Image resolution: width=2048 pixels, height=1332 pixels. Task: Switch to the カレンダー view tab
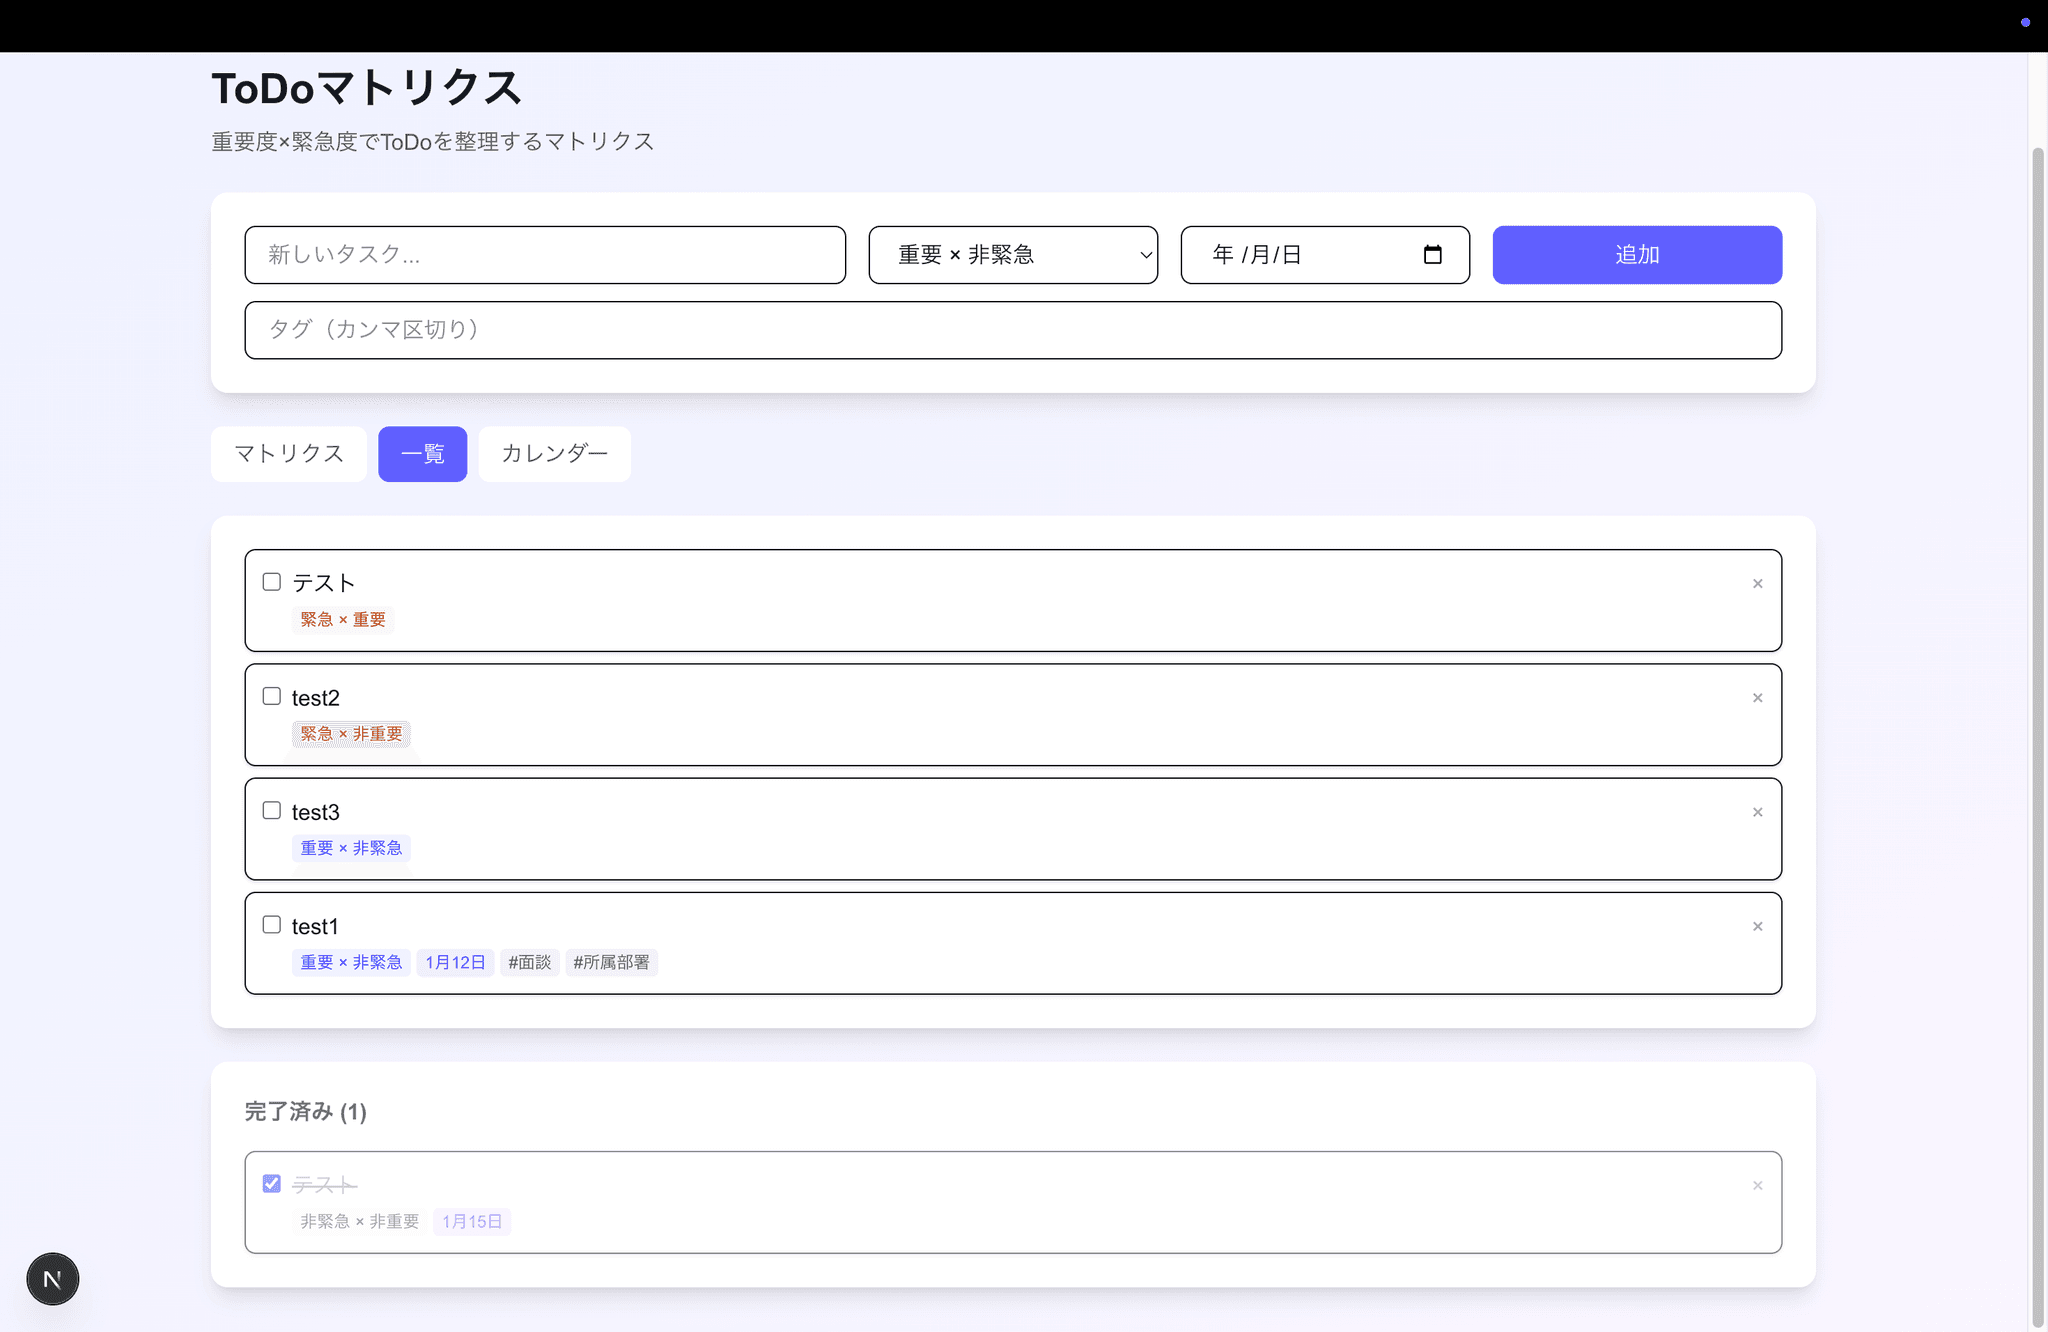pyautogui.click(x=554, y=454)
